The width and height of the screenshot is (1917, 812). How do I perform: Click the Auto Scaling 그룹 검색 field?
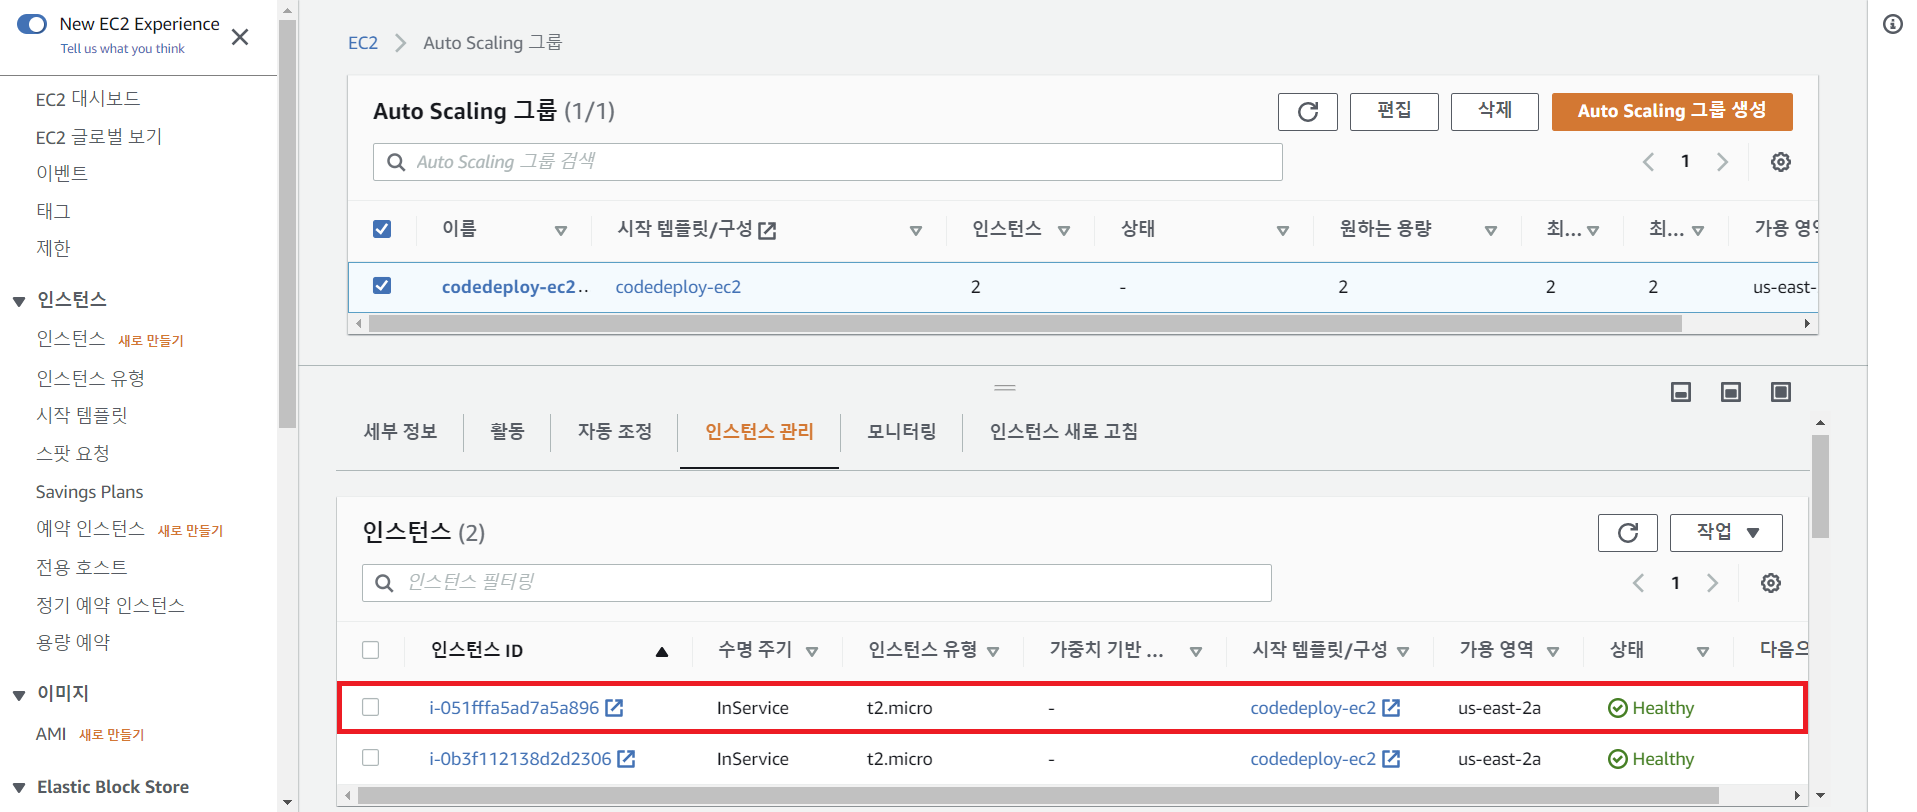click(x=828, y=162)
